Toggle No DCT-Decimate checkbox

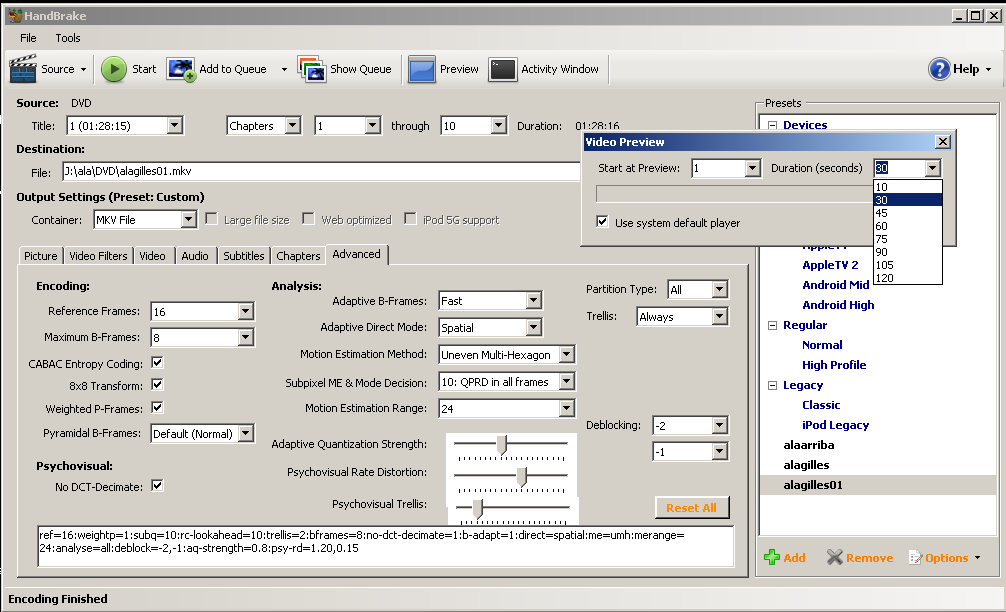157,486
